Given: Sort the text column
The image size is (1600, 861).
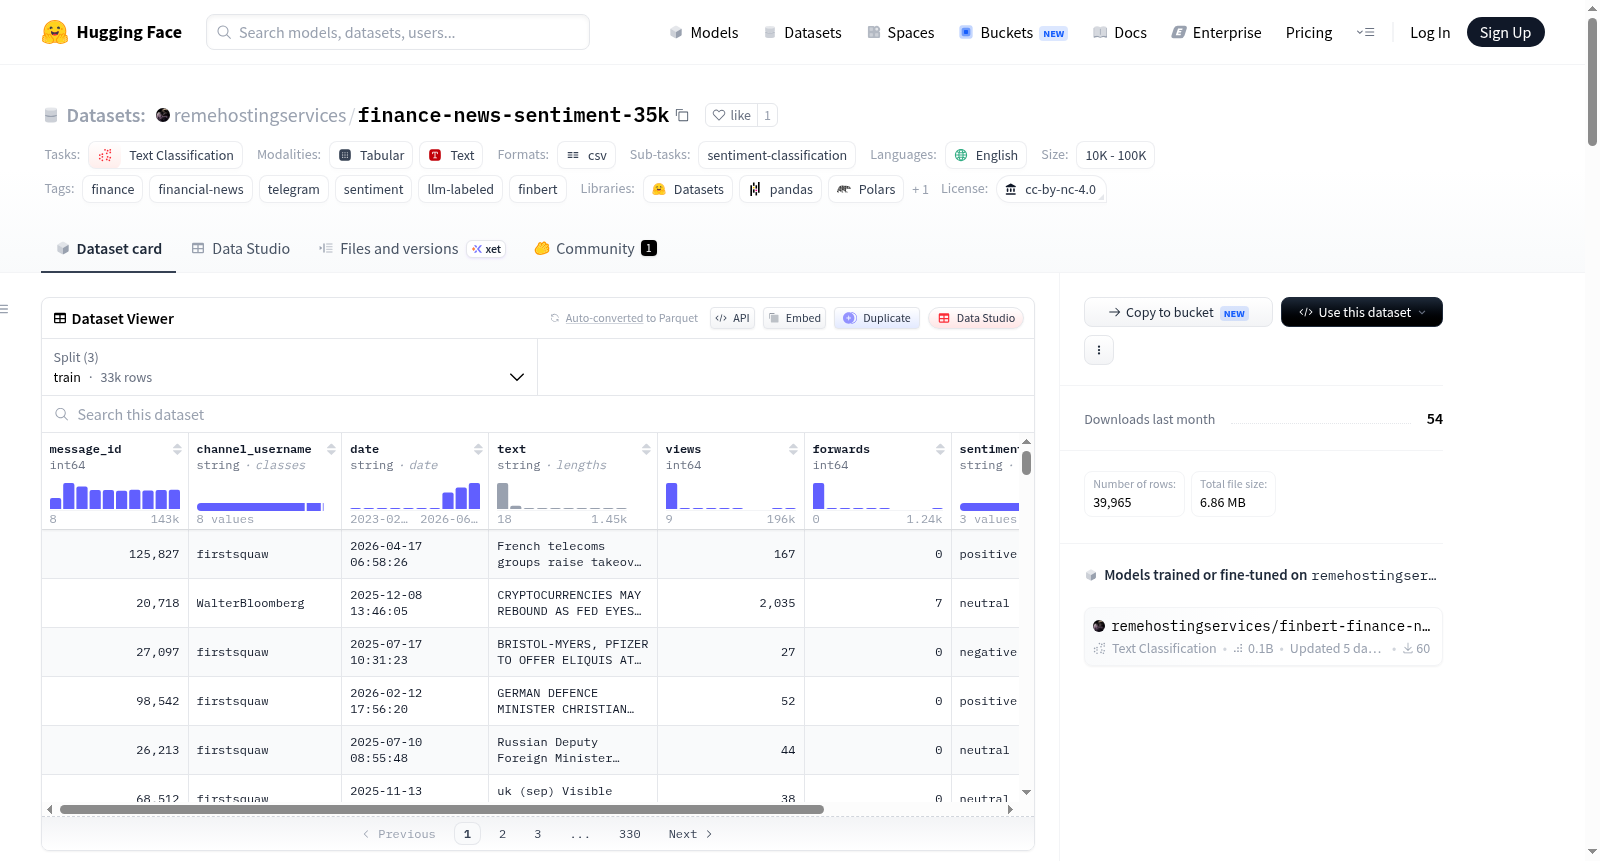Looking at the screenshot, I should (646, 449).
